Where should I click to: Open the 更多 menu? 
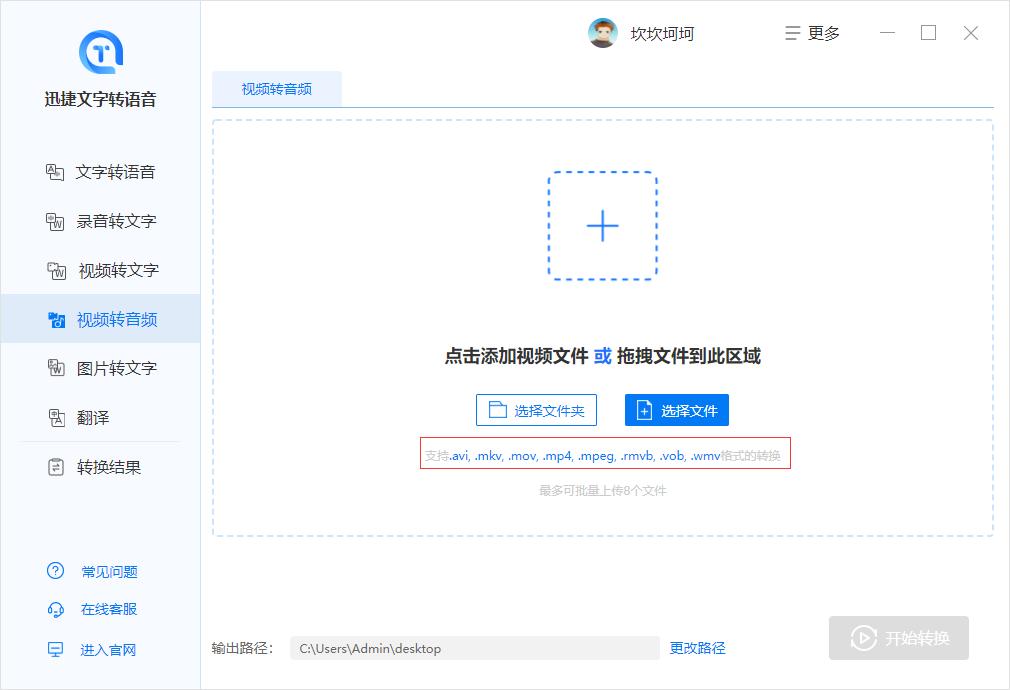(x=812, y=33)
